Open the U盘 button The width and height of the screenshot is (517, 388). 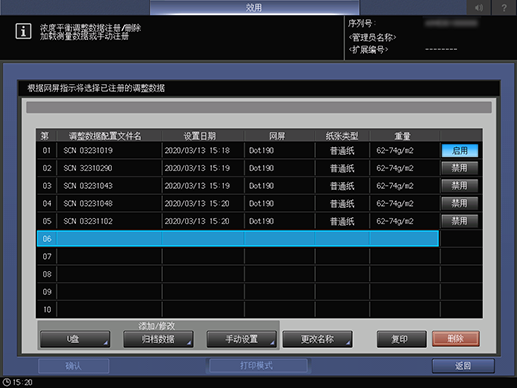(x=75, y=339)
